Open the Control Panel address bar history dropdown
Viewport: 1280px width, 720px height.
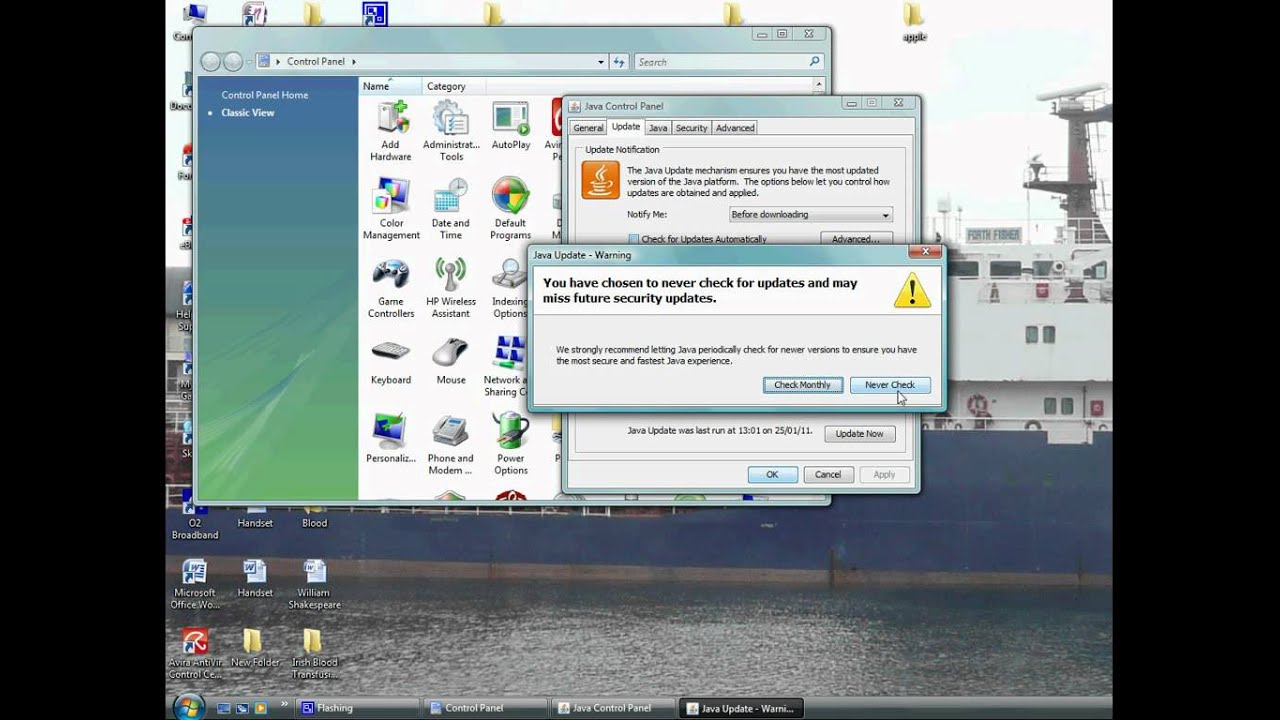601,61
